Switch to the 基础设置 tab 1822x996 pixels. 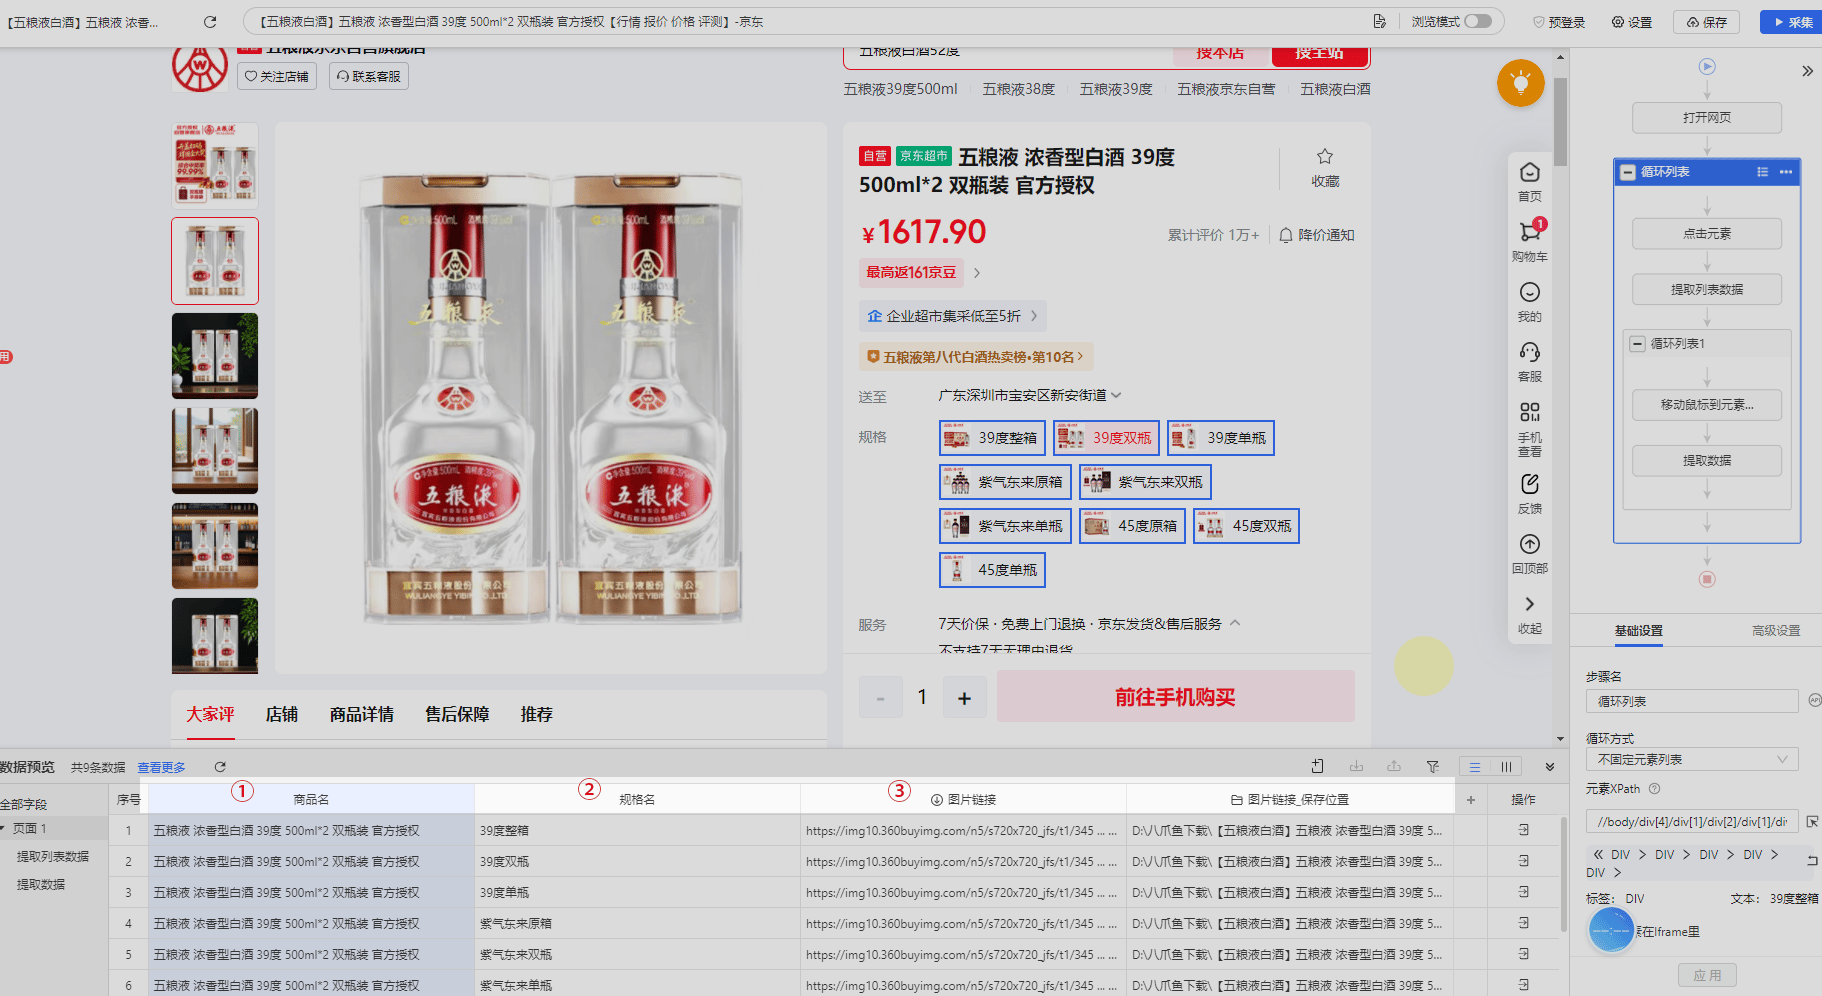pos(1638,631)
